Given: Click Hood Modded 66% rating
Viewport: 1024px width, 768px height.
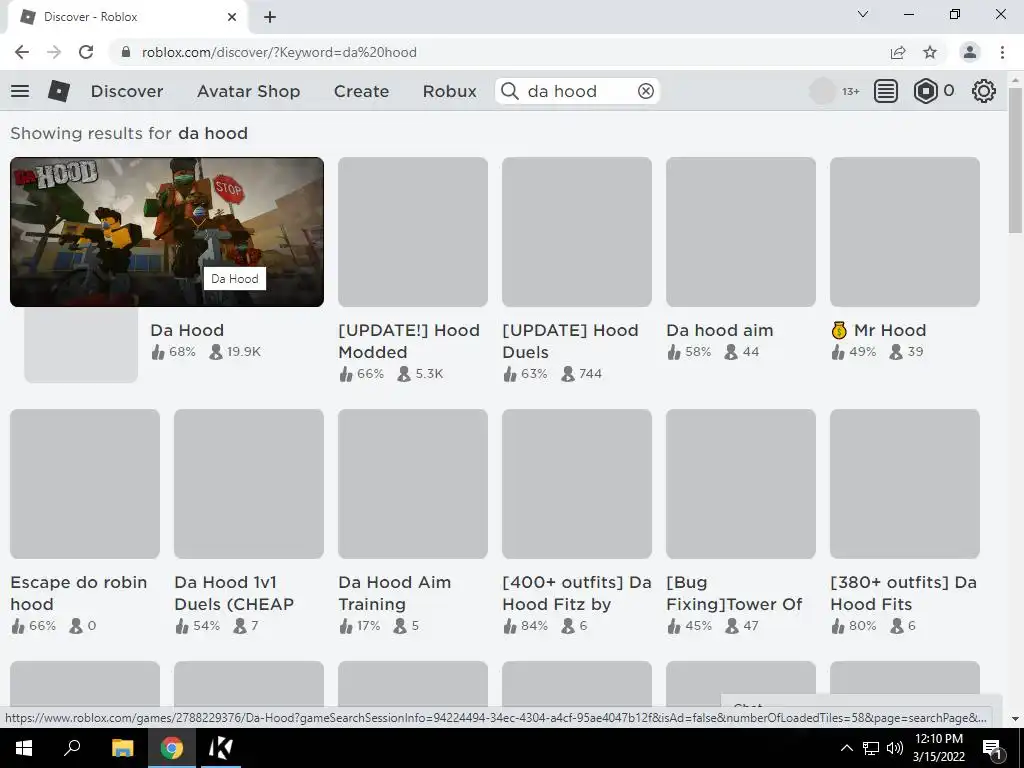Looking at the screenshot, I should [x=361, y=374].
